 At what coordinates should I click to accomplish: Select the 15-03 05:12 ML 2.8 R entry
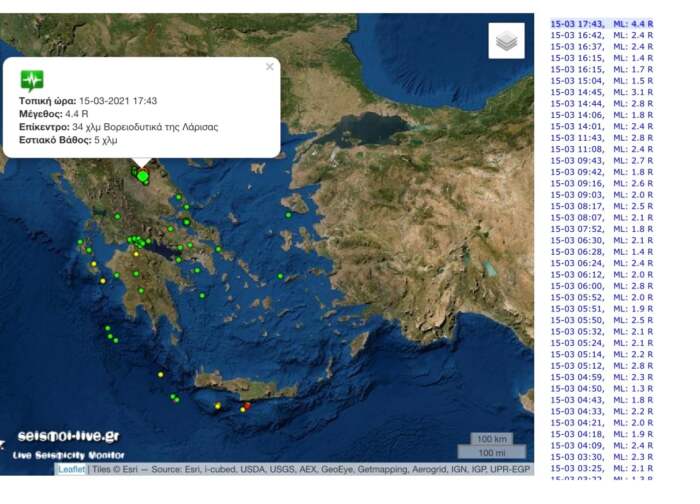tap(601, 365)
